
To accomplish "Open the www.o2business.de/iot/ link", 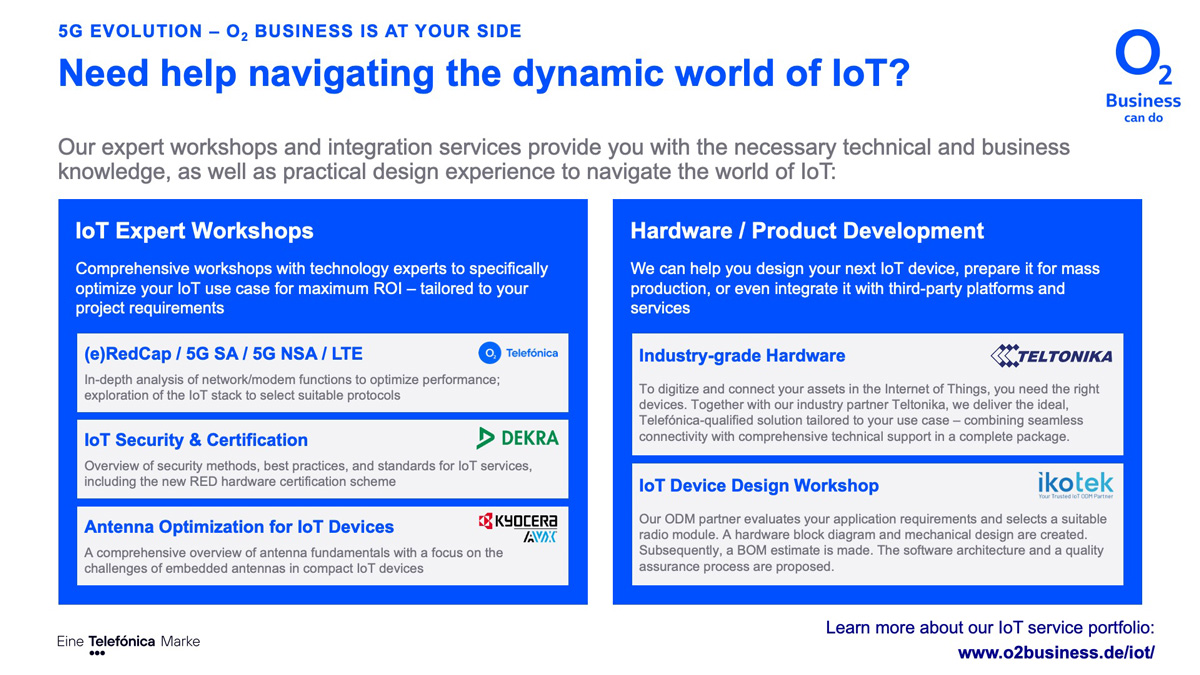I will point(1056,652).
